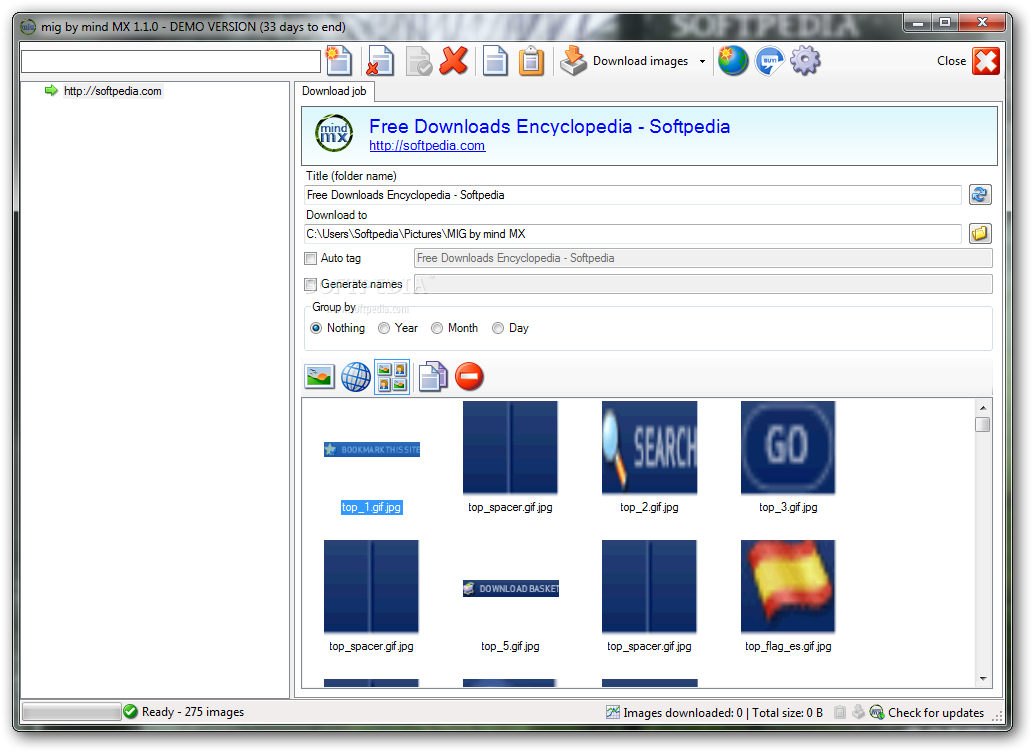Click the Check for updates globe icon
Screen dimensions: 1033x752
pos(877,712)
